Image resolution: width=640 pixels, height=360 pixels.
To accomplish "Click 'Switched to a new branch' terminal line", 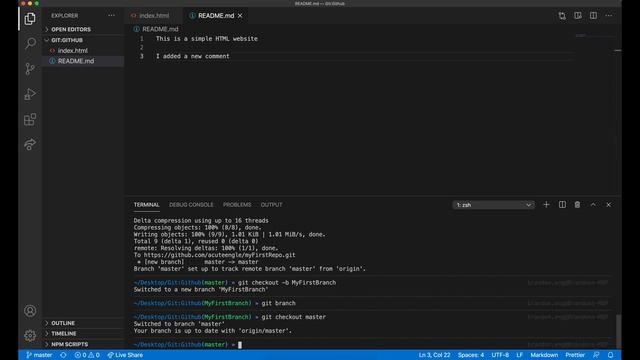I will pos(201,290).
